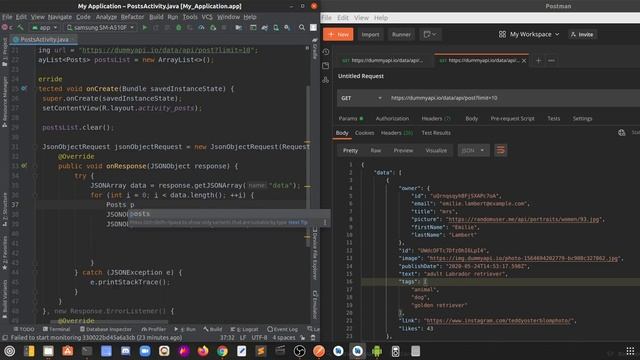Open the samsung SM-A510F device dropdown
The image size is (640, 360).
tap(100, 27)
